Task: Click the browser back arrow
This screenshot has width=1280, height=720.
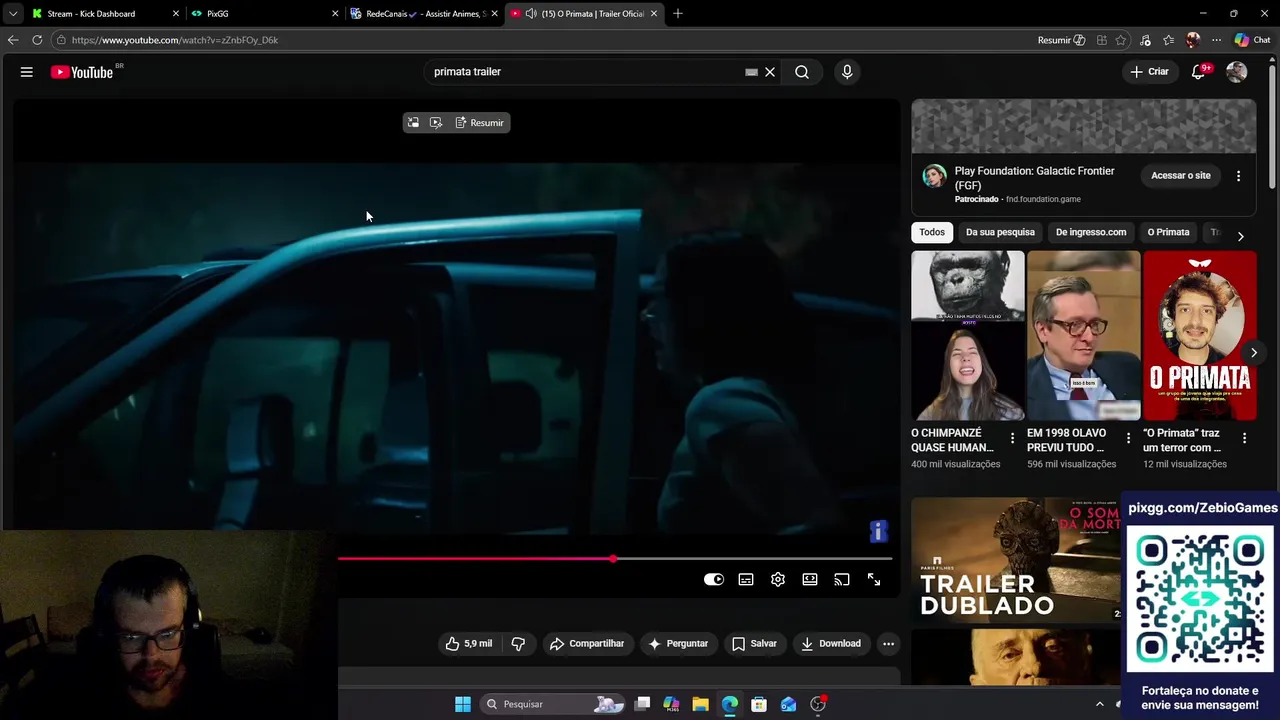Action: coord(13,40)
